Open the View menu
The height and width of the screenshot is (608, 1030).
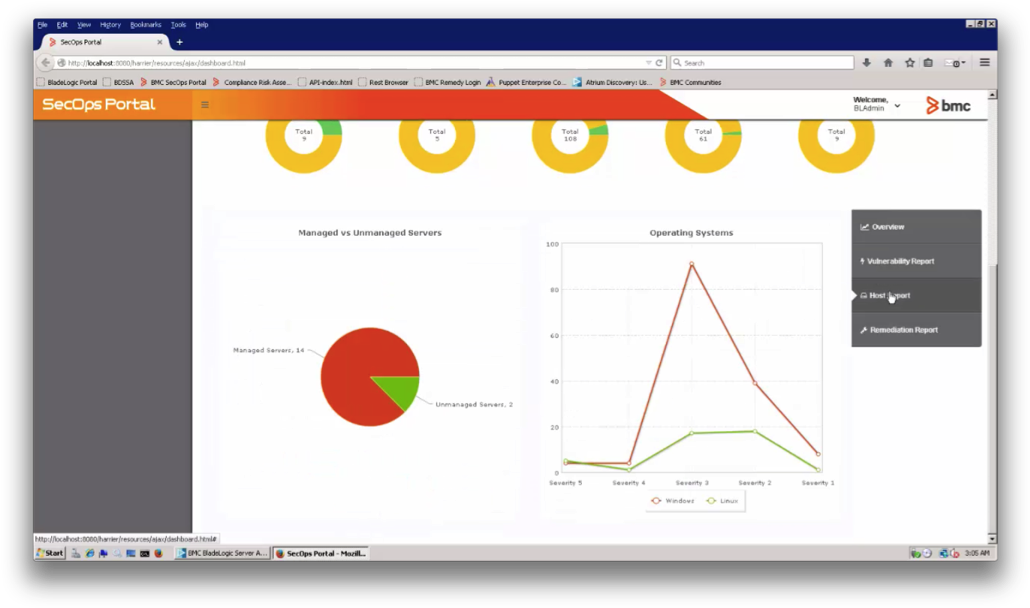(x=83, y=25)
